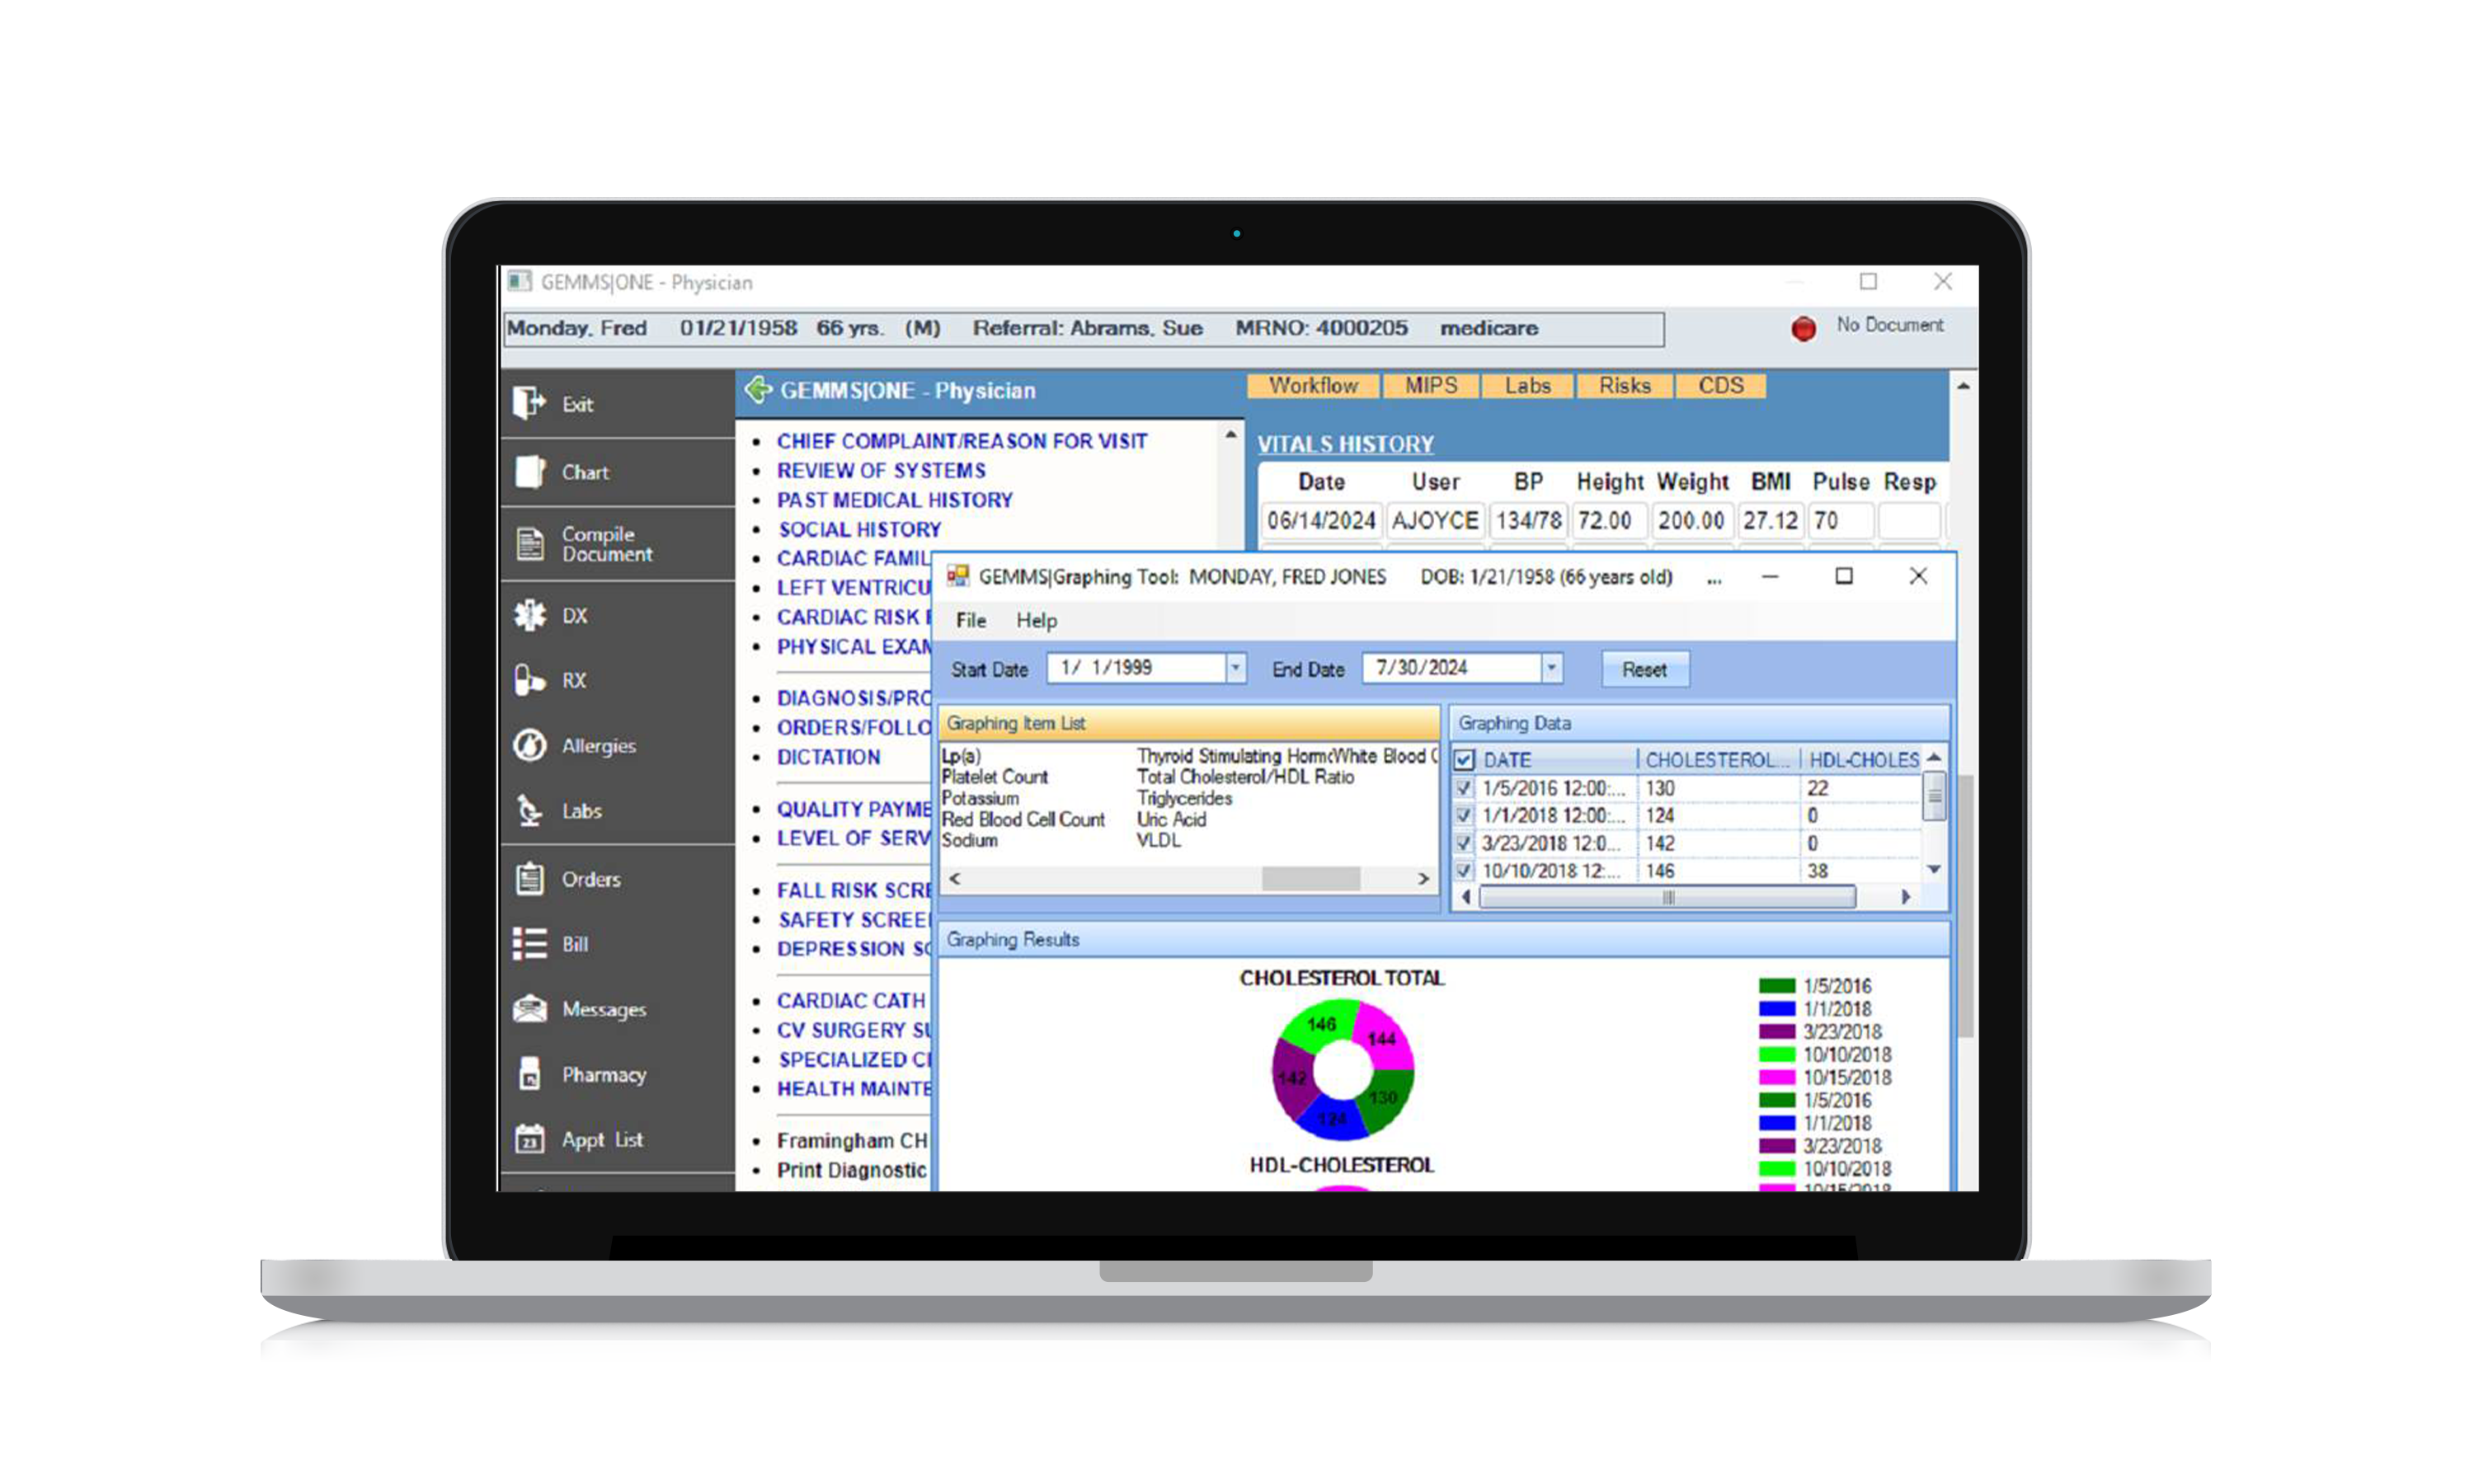Switch to the MIPS tab
Image resolution: width=2474 pixels, height=1484 pixels.
tap(1431, 386)
